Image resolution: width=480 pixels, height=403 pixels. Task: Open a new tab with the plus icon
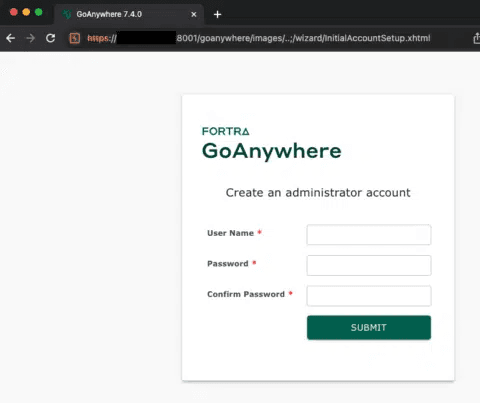(x=217, y=14)
